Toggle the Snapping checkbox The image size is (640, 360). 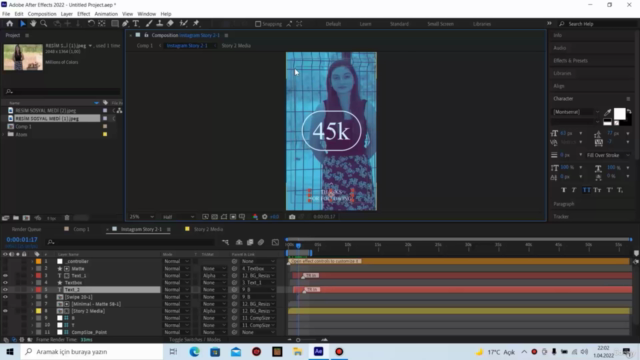[x=258, y=24]
